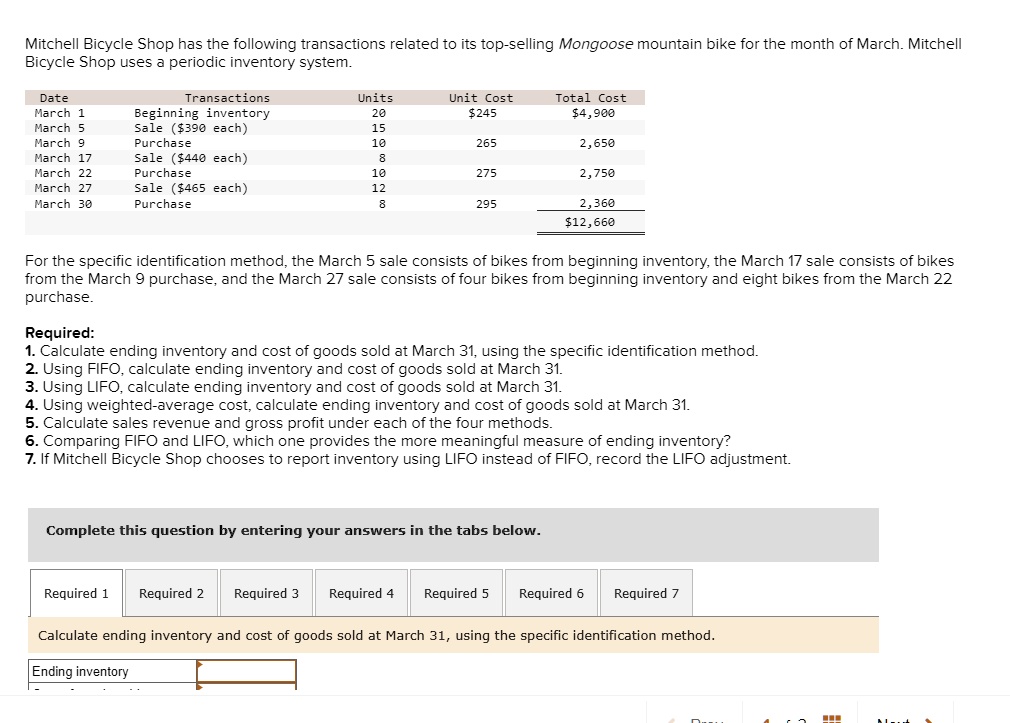Click the question list grid icon
The height and width of the screenshot is (723, 1010).
[x=831, y=719]
